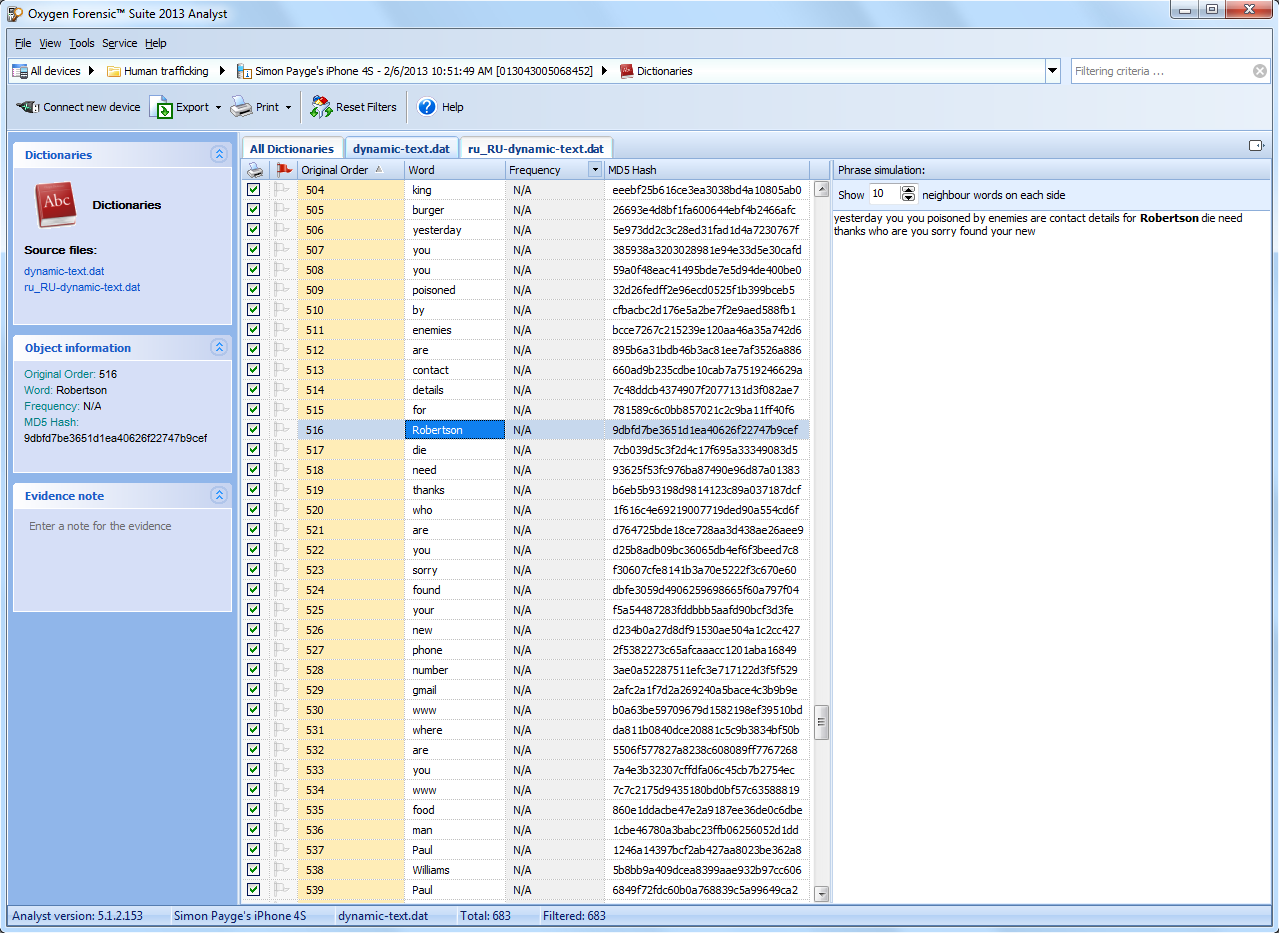The width and height of the screenshot is (1279, 933).
Task: Click the Export toolbar icon
Action: [161, 107]
